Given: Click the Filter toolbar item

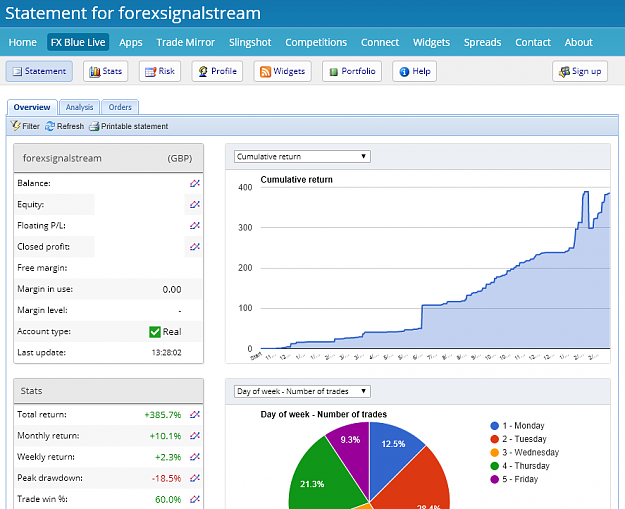Looking at the screenshot, I should pyautogui.click(x=25, y=126).
